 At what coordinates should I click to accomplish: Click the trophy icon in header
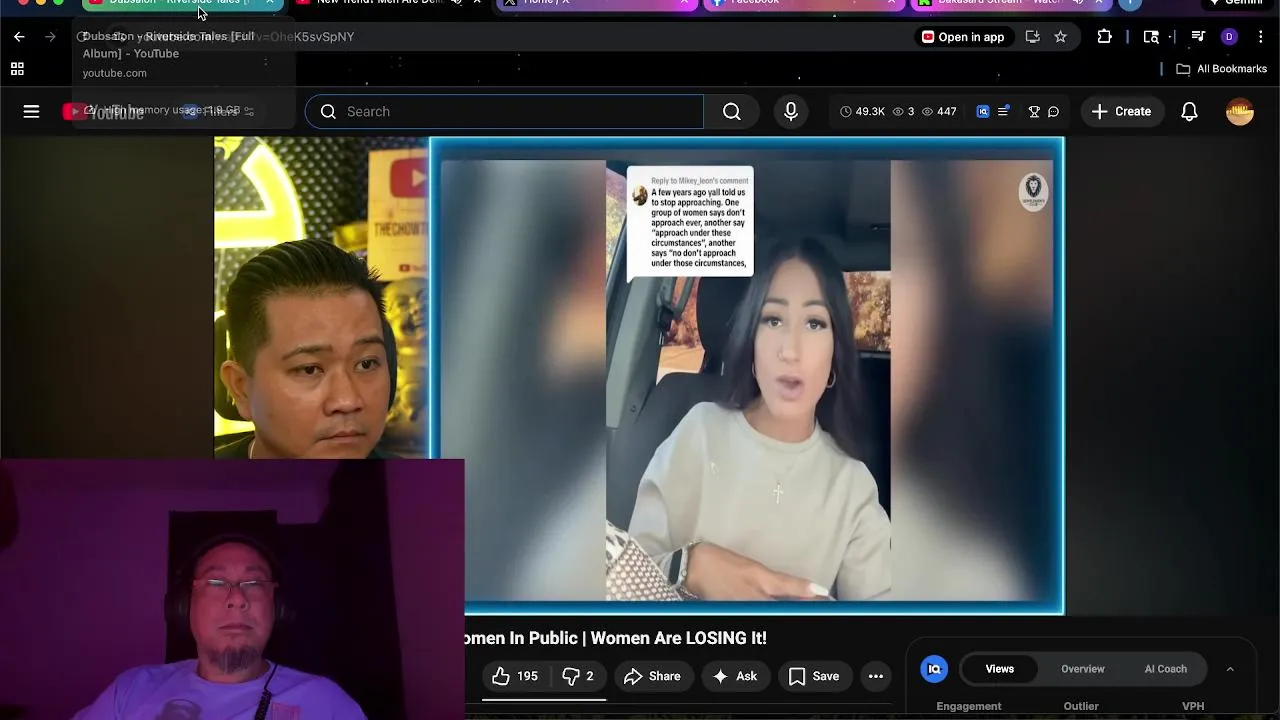[x=1034, y=111]
